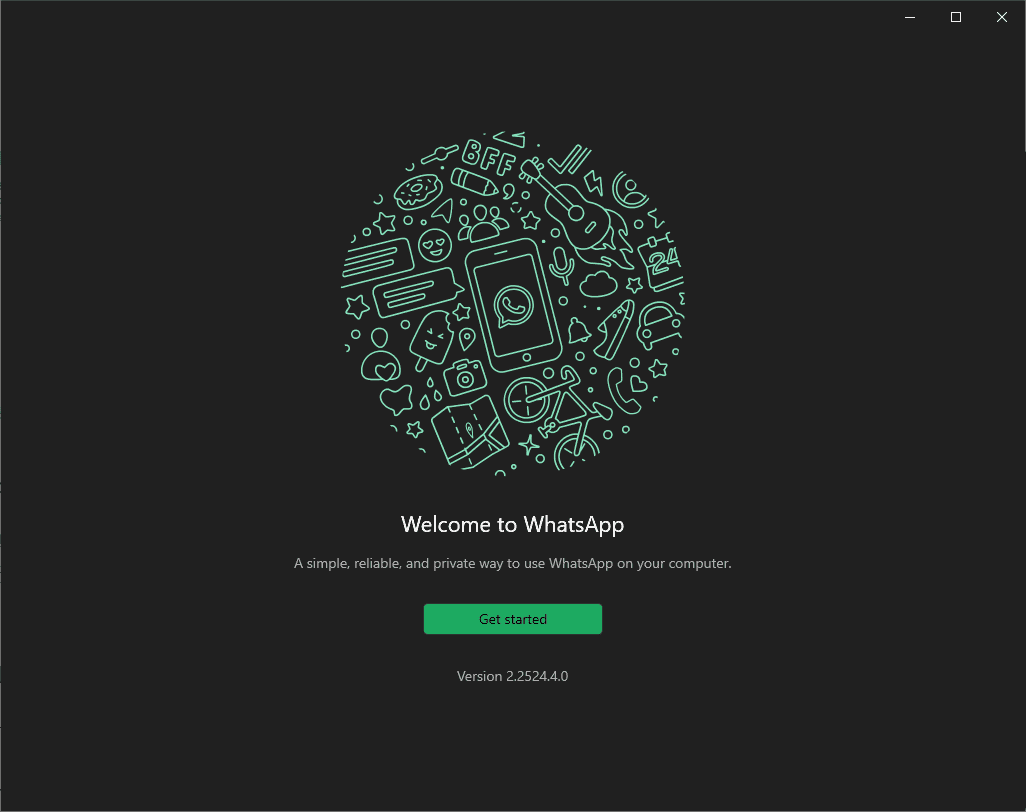
Task: Click the simple, reliable, and private tagline
Action: (x=512, y=563)
